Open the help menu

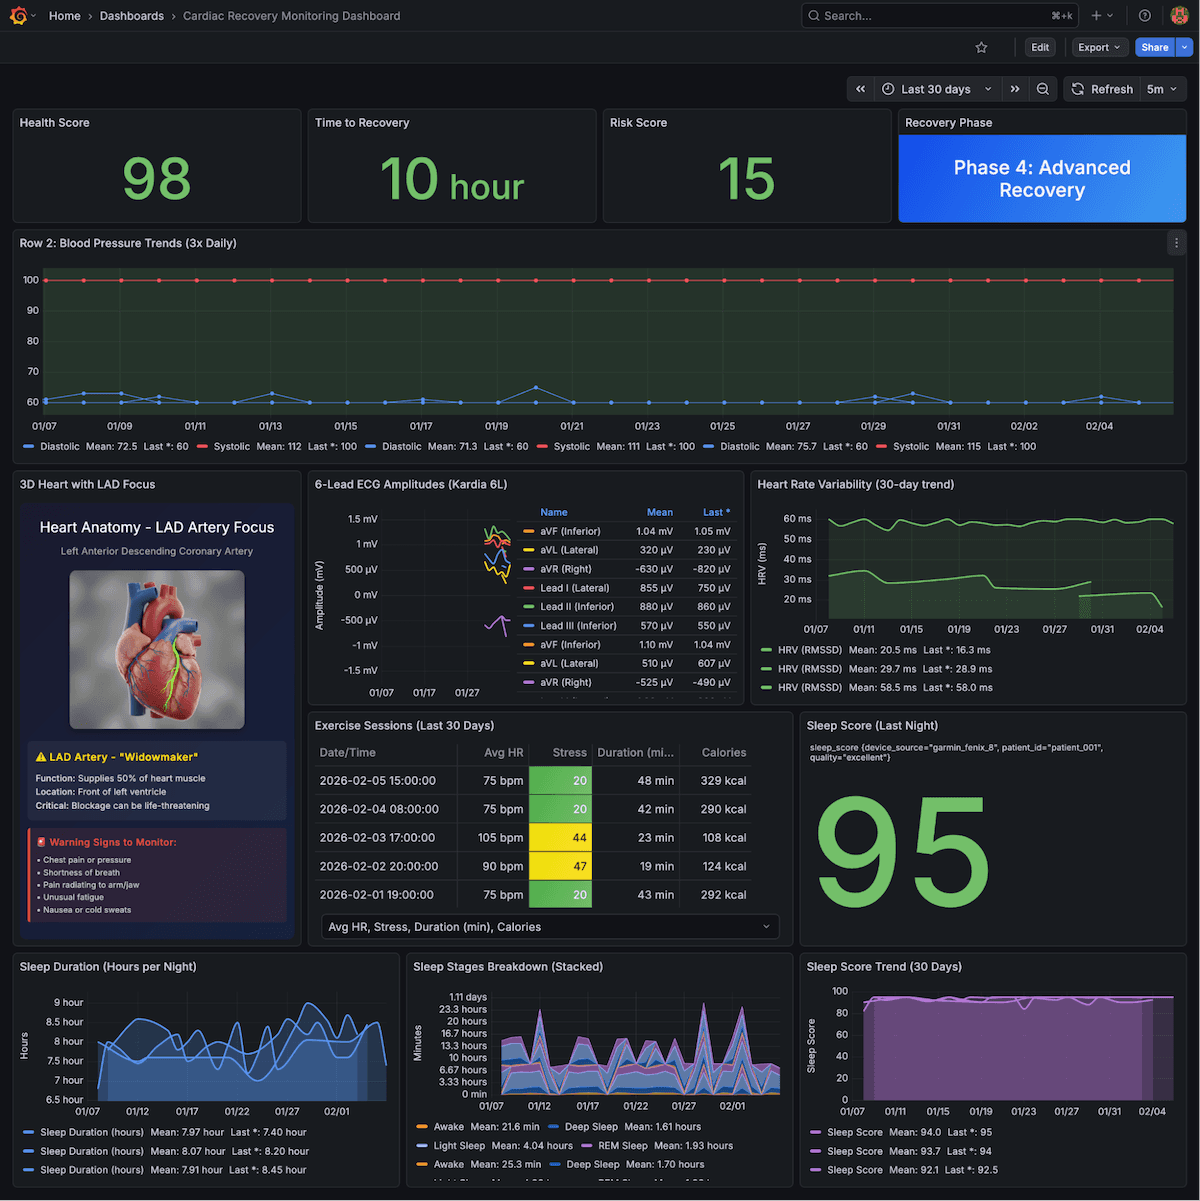tap(1145, 15)
